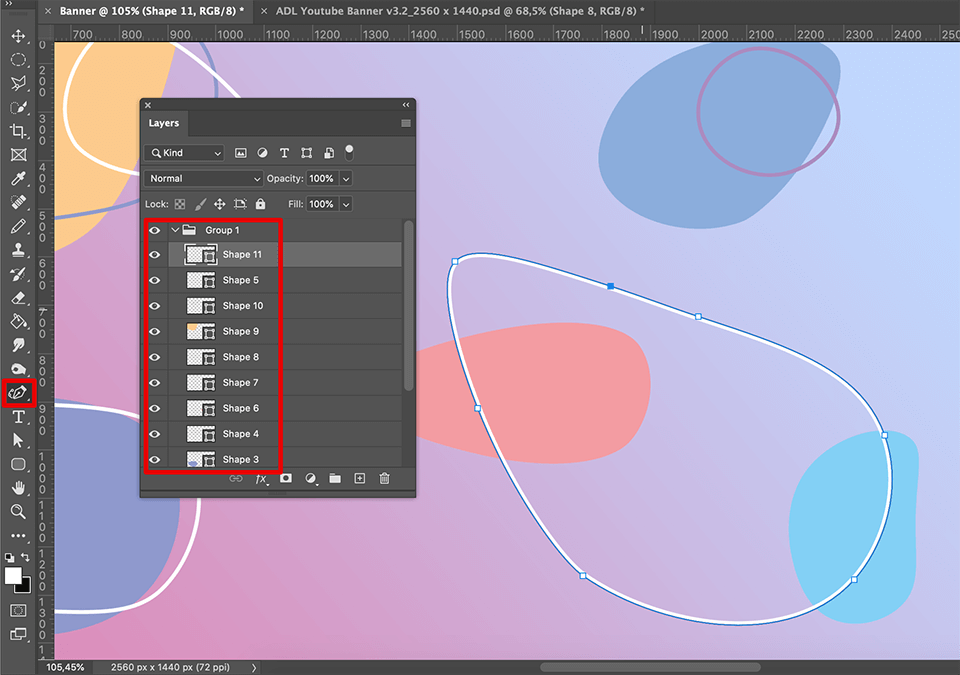
Task: Click the Fill percentage field
Action: [321, 204]
